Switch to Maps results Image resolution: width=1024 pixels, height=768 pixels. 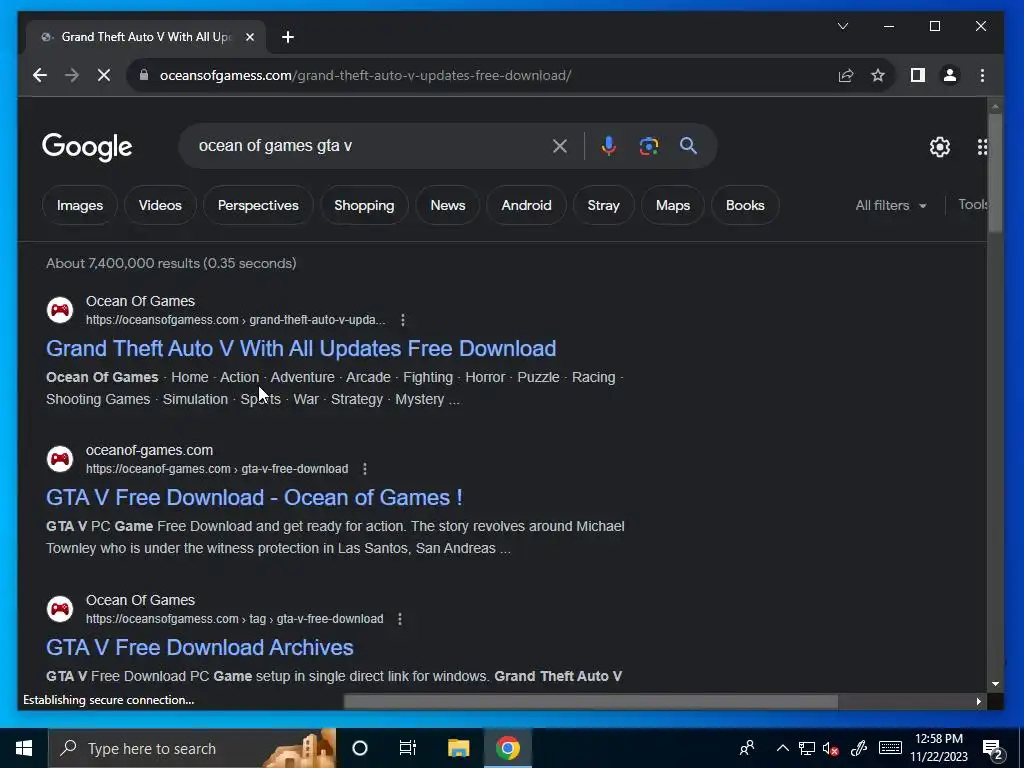click(x=673, y=205)
